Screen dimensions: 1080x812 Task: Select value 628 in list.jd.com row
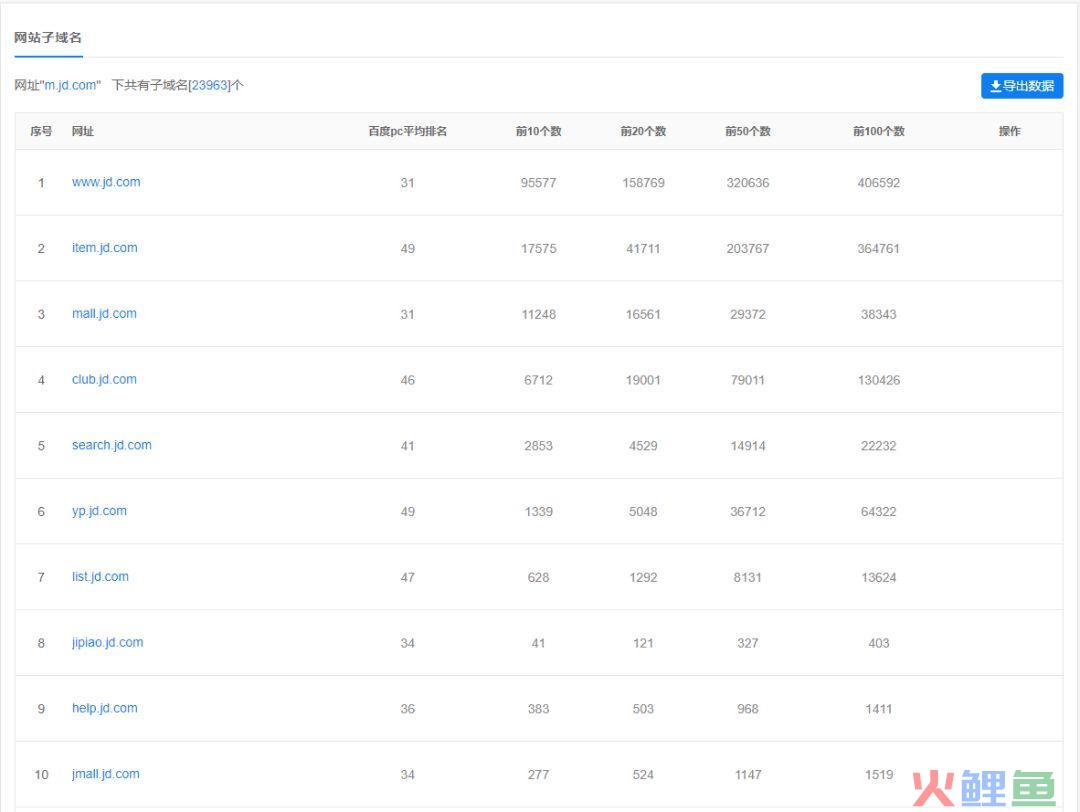coord(539,578)
